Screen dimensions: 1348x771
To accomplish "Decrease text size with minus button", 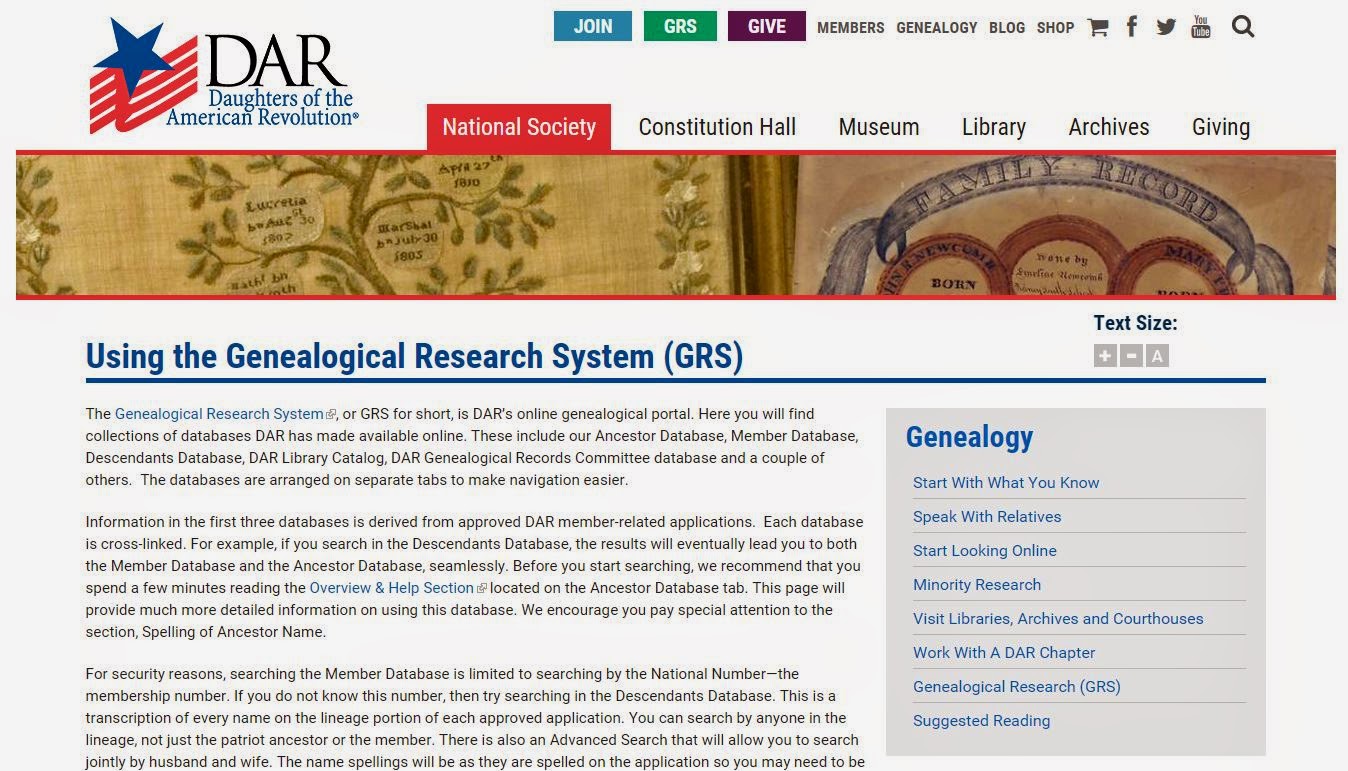I will click(x=1131, y=356).
